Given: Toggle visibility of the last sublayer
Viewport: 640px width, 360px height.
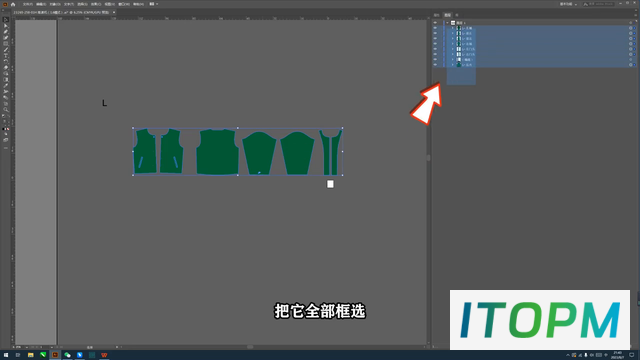Looking at the screenshot, I should (435, 65).
